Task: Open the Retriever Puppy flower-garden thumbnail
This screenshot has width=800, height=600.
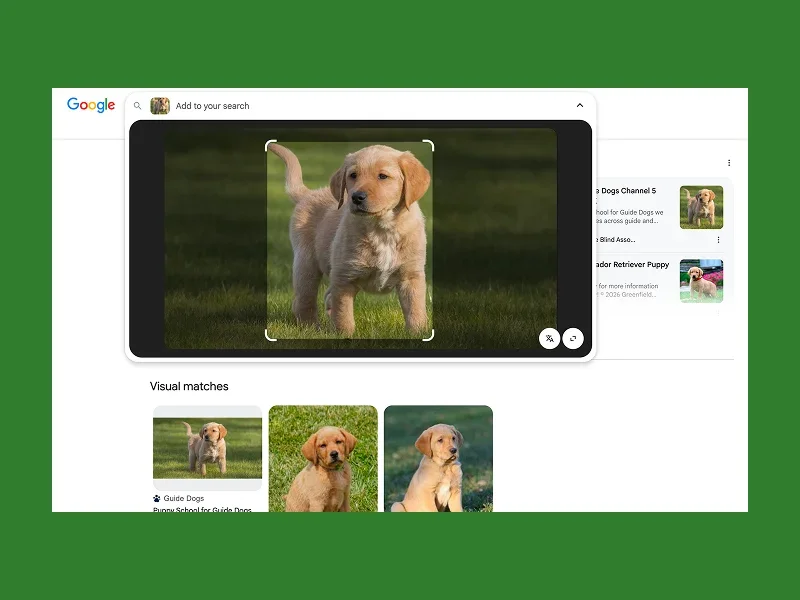Action: tap(702, 281)
